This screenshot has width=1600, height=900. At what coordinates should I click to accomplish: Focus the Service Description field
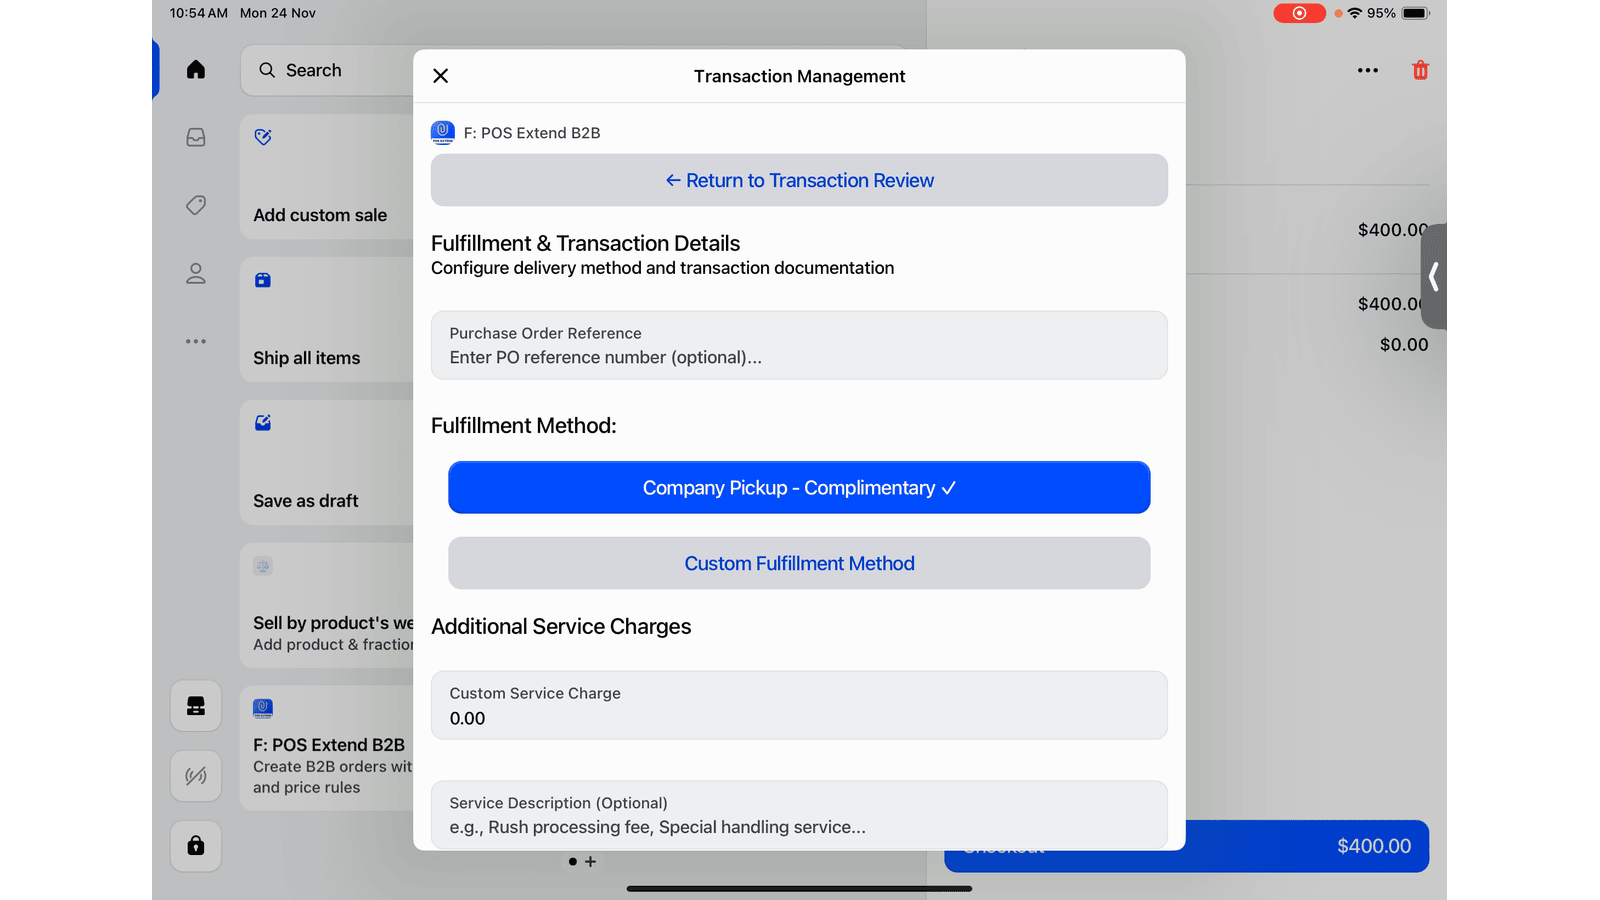tap(799, 815)
